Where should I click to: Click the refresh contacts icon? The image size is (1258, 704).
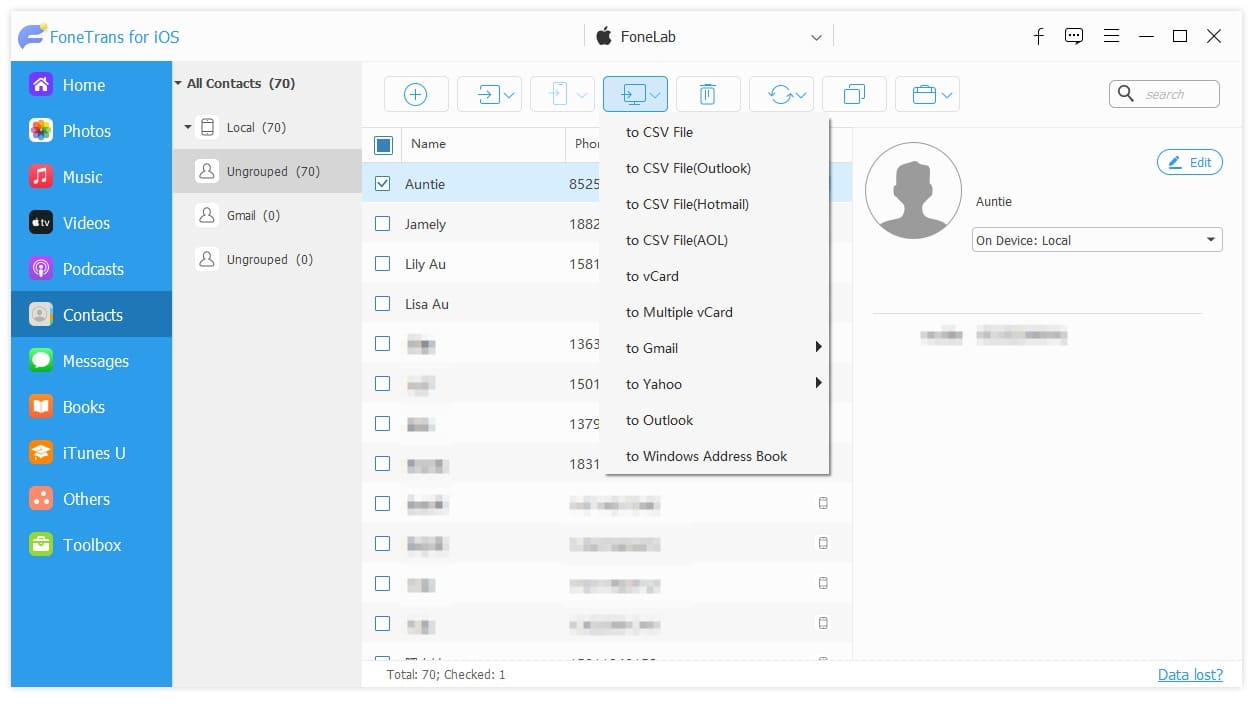tap(781, 94)
